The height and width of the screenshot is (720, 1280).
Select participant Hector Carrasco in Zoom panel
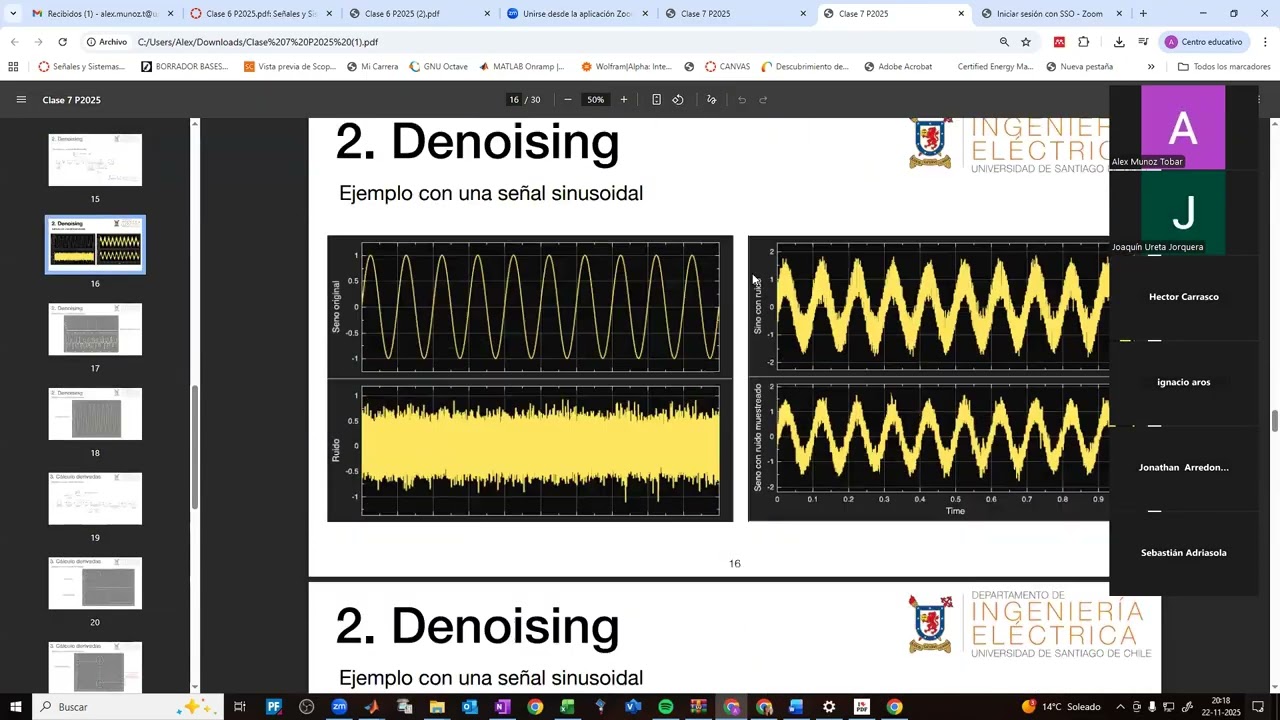pyautogui.click(x=1183, y=298)
